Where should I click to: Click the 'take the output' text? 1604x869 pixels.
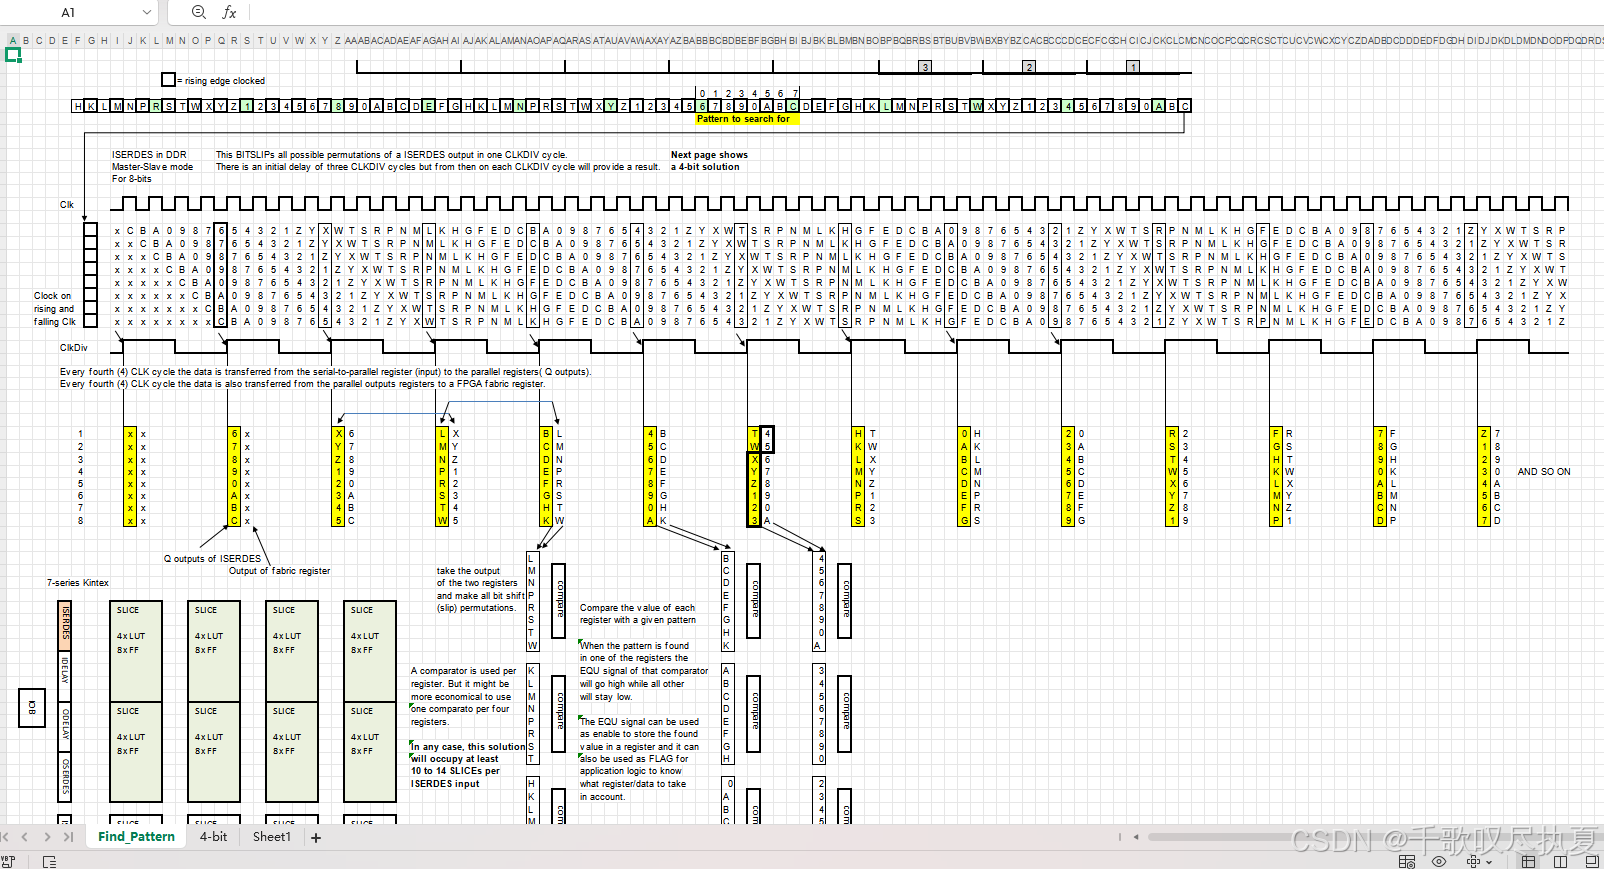tap(468, 571)
